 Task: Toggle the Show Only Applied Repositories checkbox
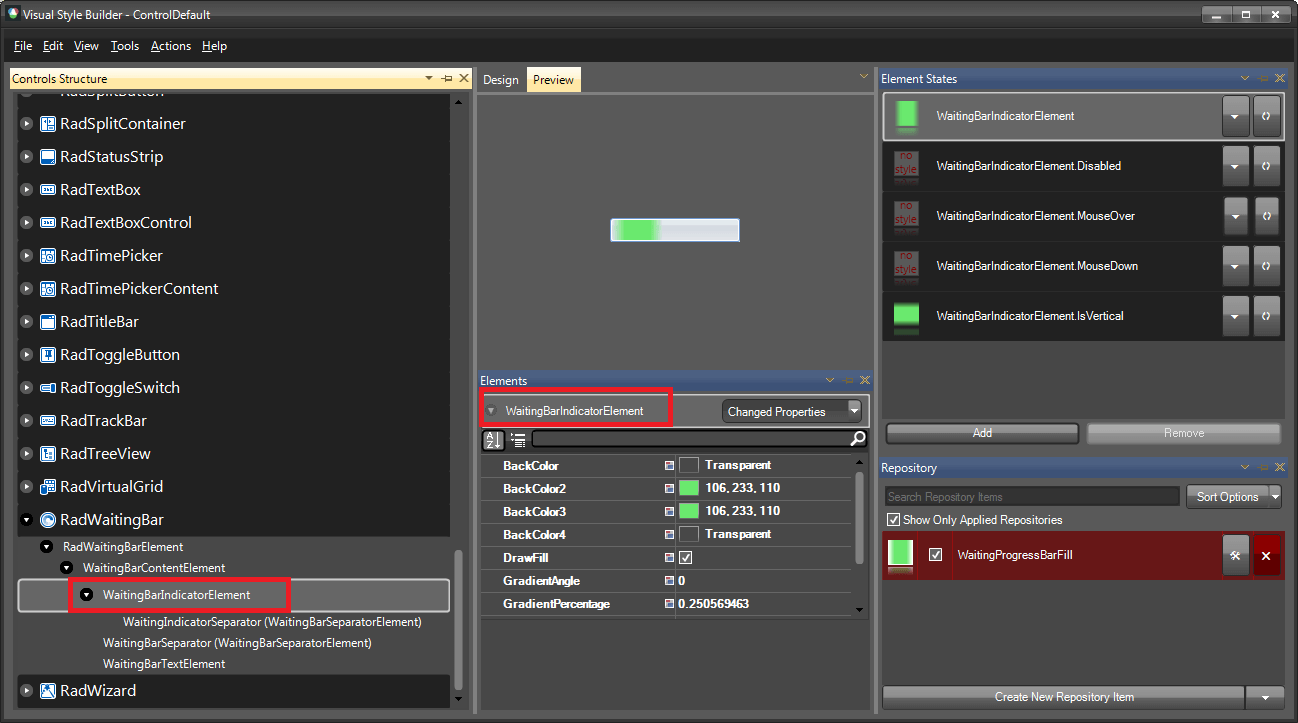(x=893, y=520)
